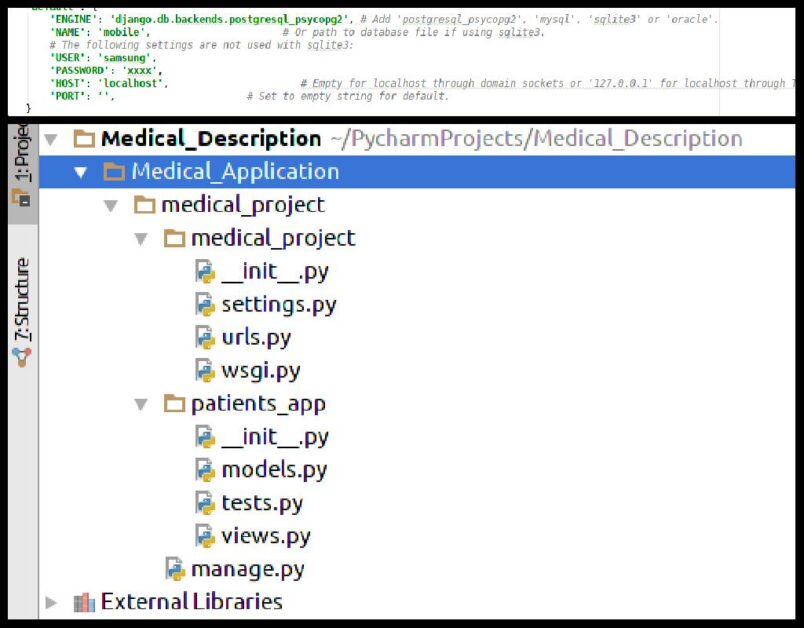804x628 pixels.
Task: Expand the External Libraries node
Action: pyautogui.click(x=52, y=602)
